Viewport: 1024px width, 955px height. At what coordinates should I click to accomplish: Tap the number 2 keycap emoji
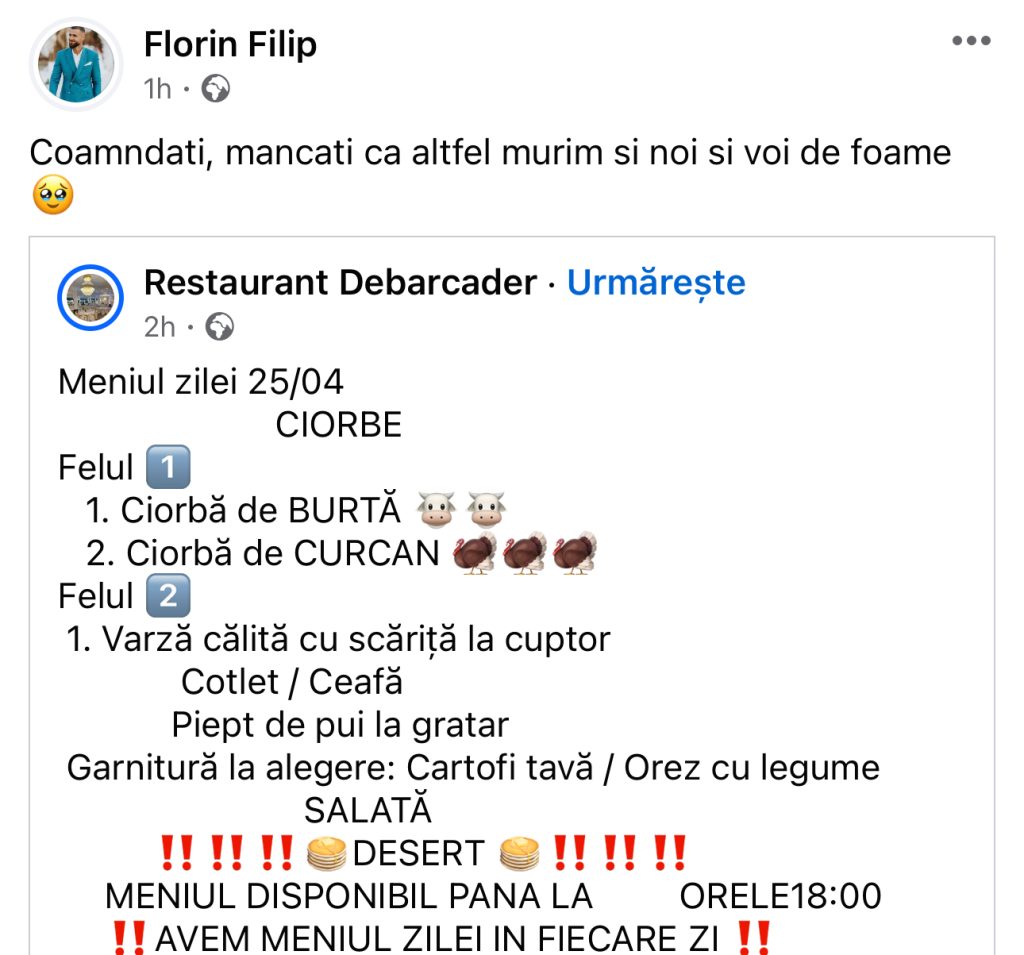coord(168,596)
